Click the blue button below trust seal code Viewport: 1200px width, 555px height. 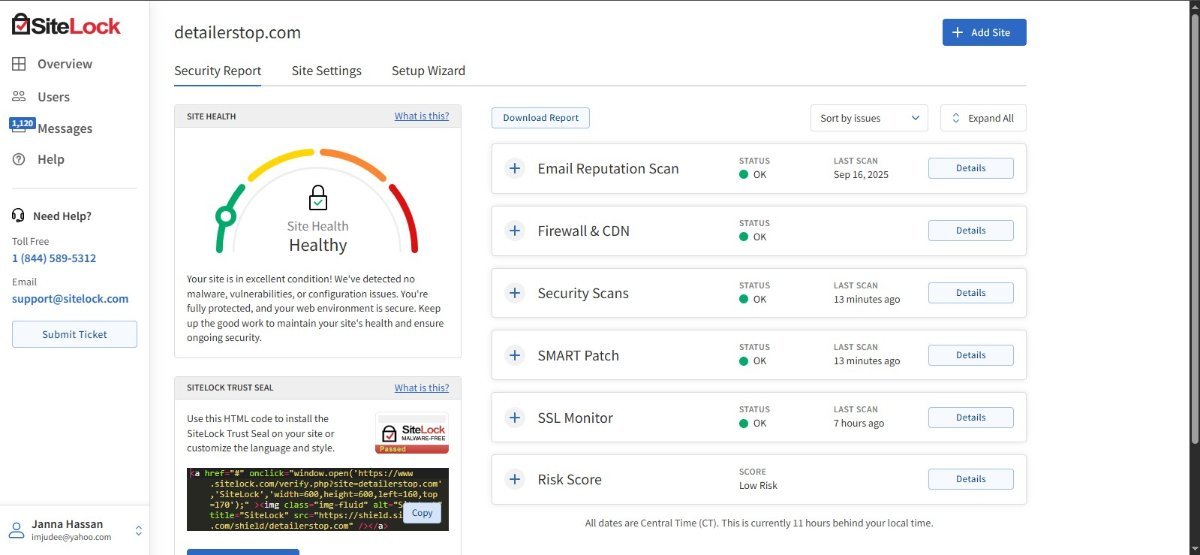243,551
